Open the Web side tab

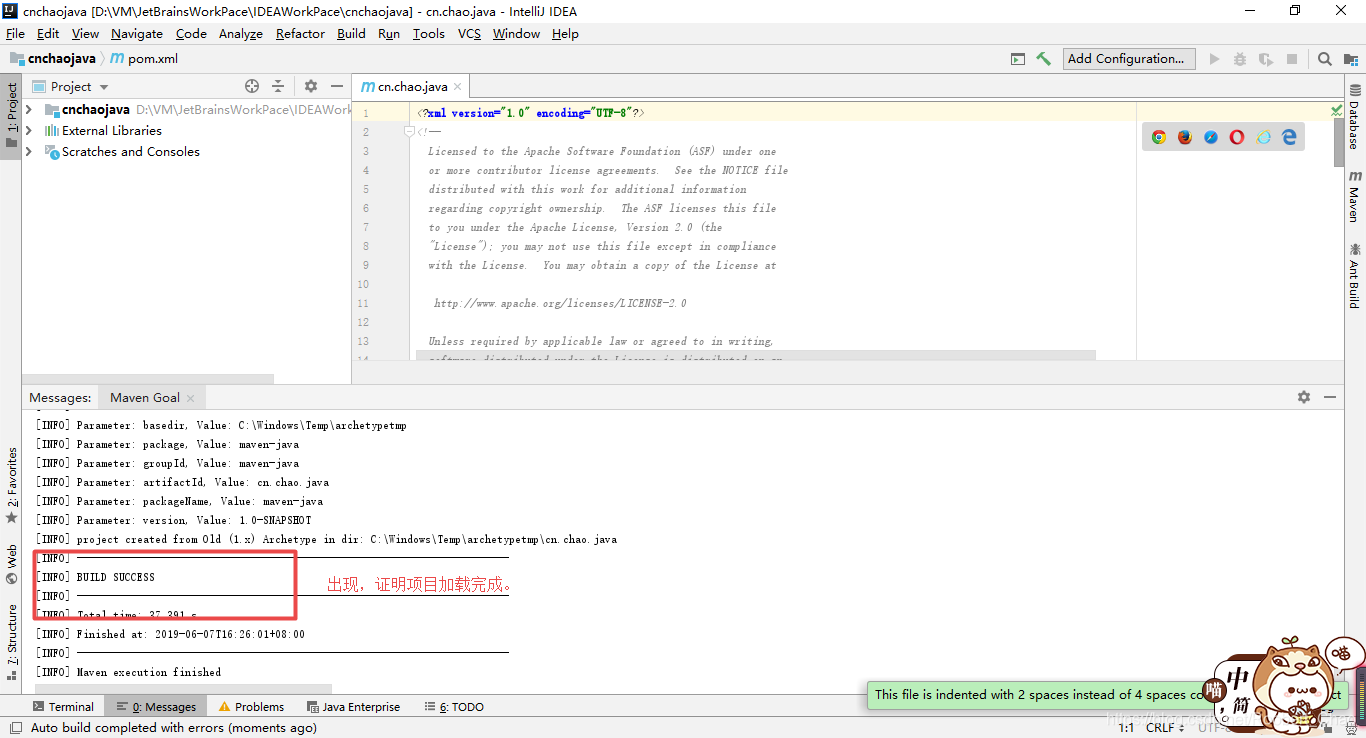coord(11,564)
